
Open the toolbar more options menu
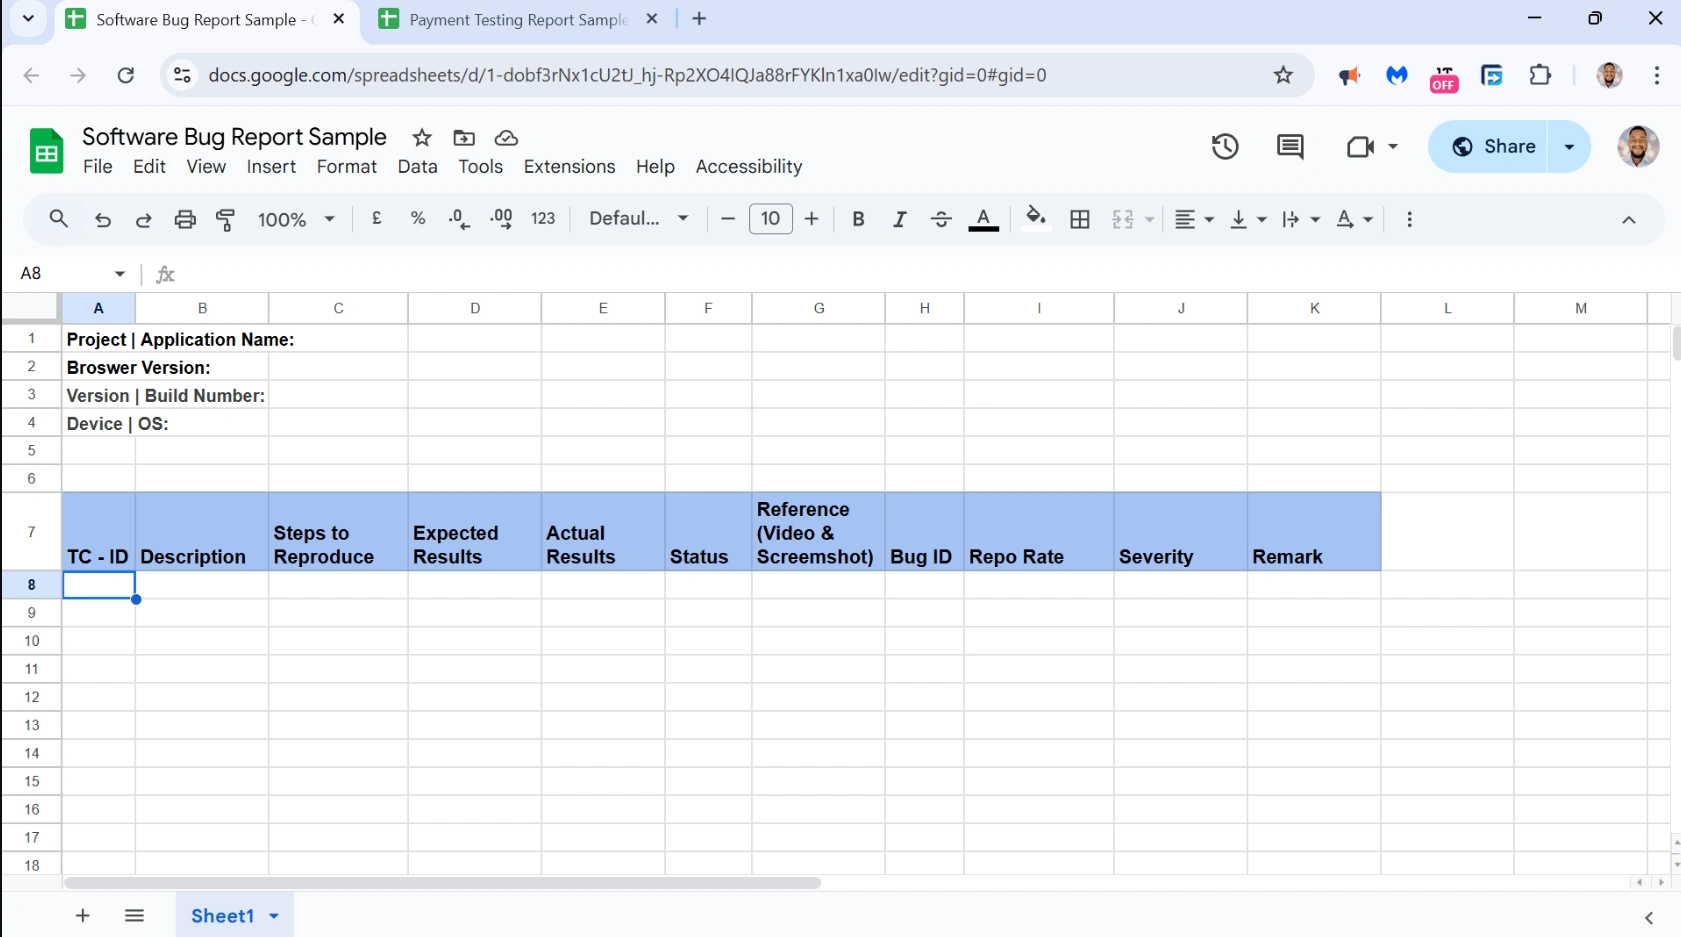[1410, 219]
